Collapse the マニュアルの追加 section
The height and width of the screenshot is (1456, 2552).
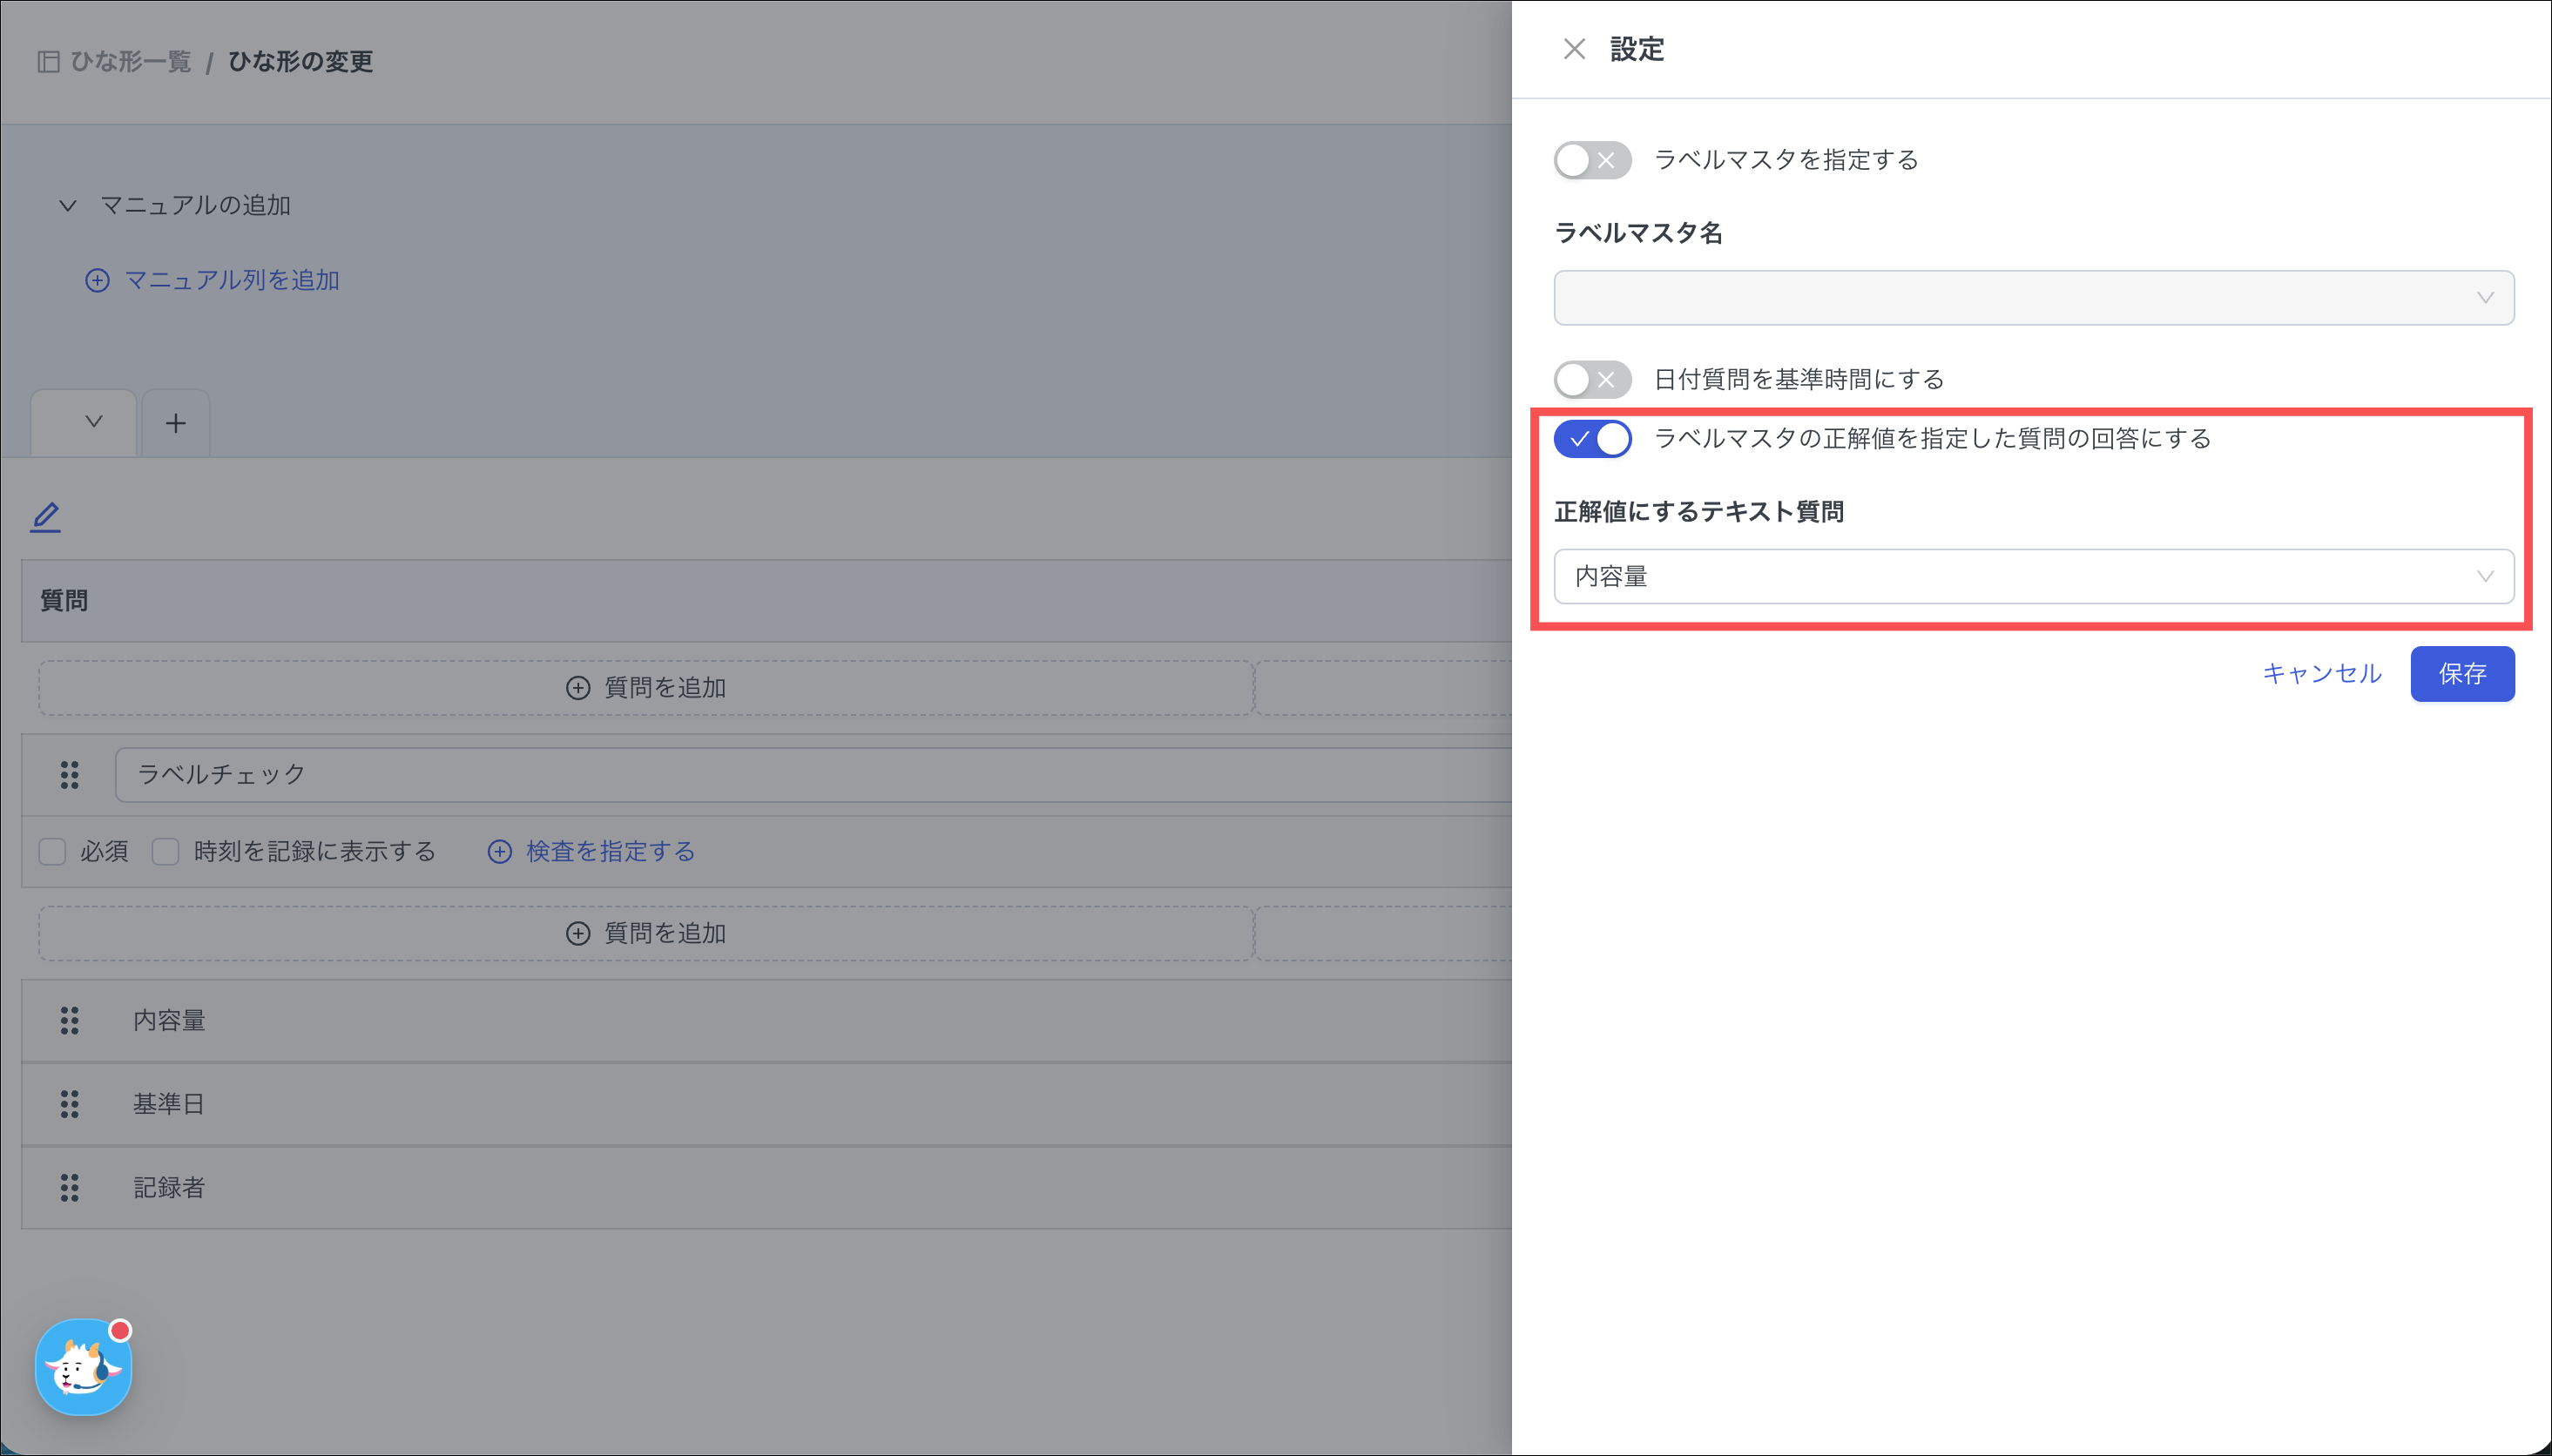pos(68,206)
